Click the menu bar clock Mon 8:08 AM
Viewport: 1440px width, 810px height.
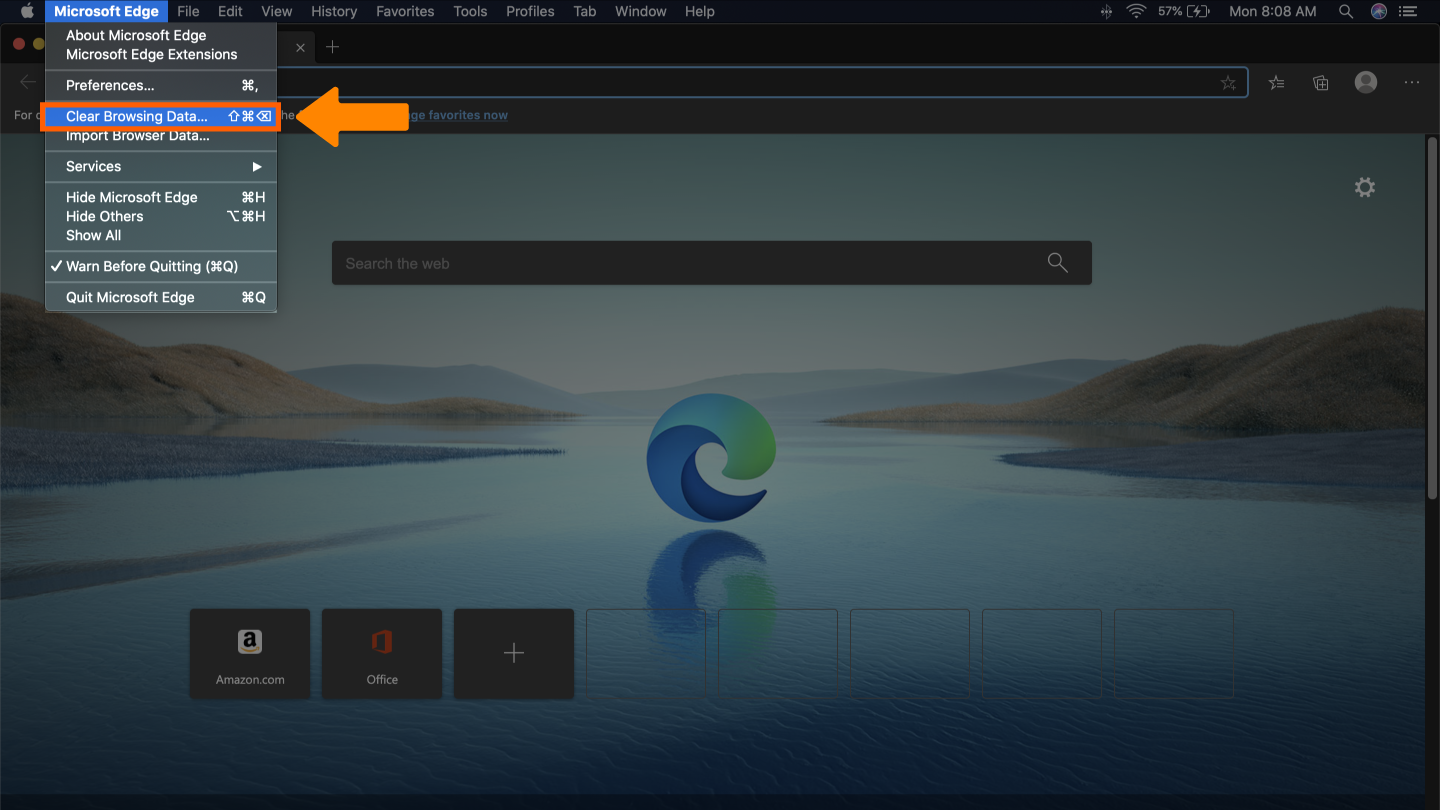coord(1272,11)
